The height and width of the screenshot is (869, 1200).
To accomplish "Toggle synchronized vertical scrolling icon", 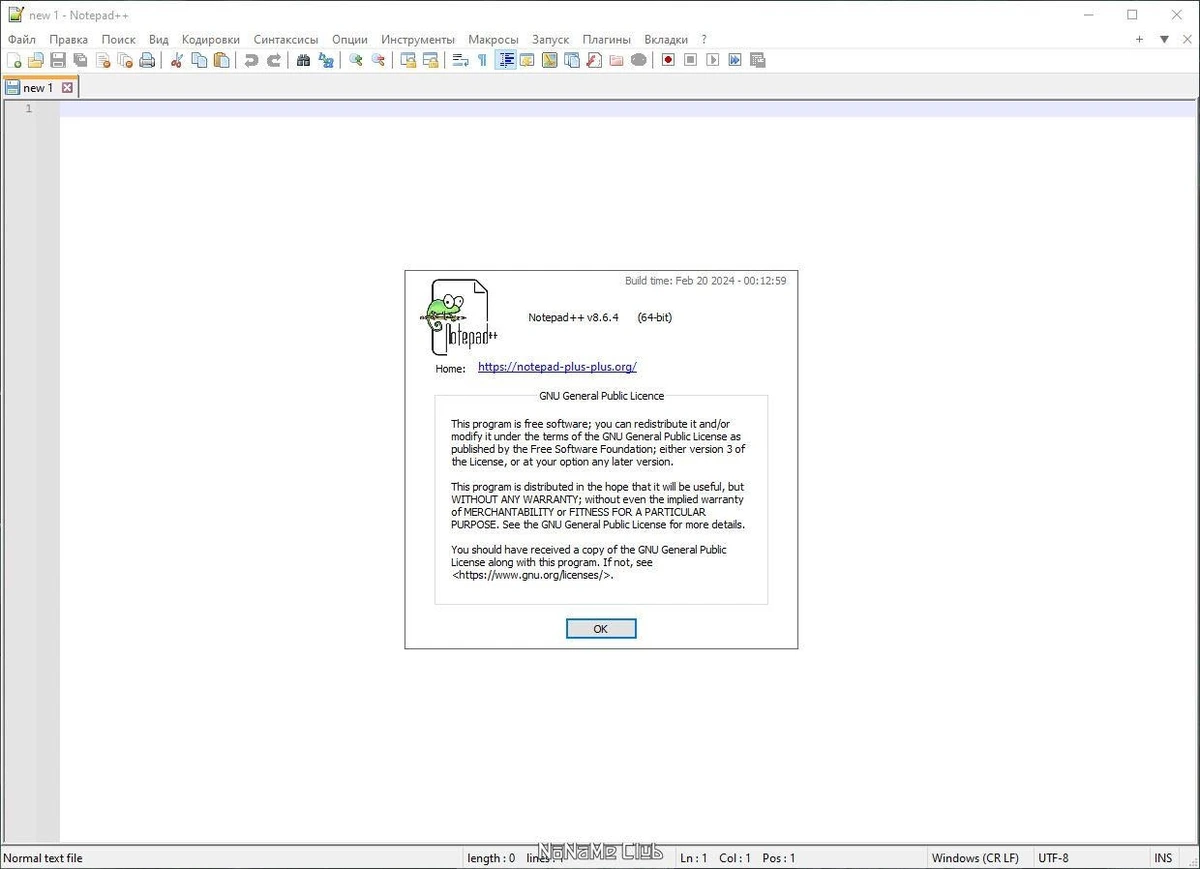I will 408,60.
